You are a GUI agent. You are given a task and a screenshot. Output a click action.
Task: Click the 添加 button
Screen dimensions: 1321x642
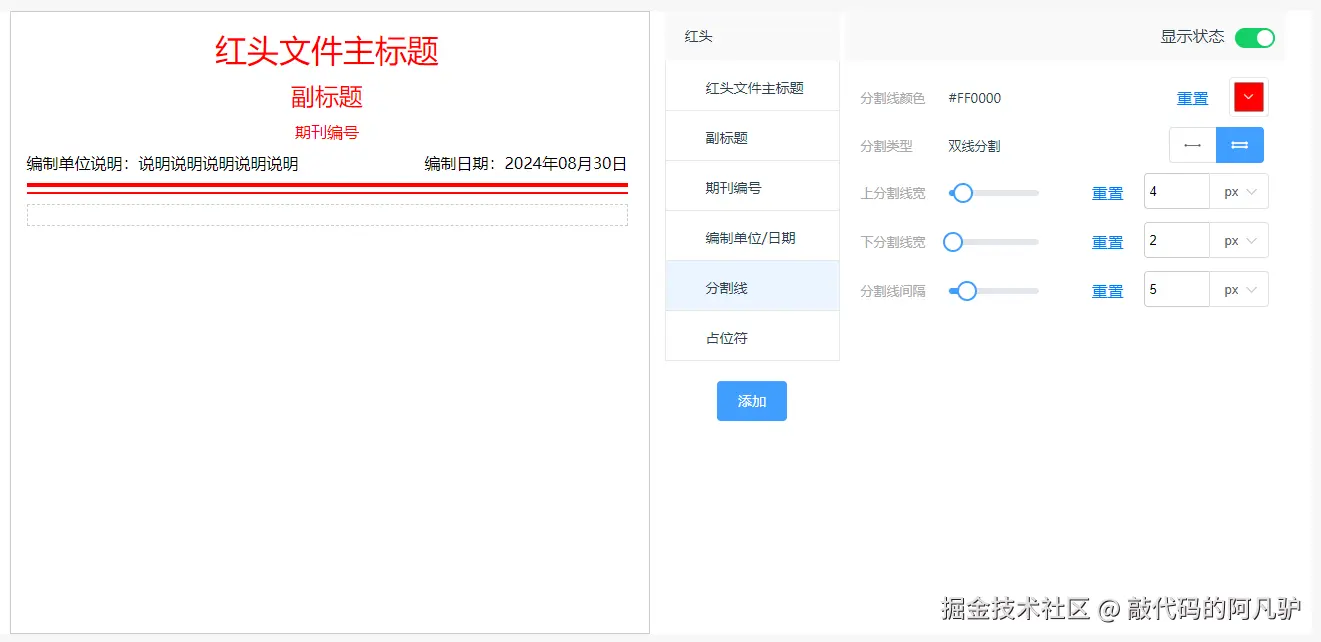click(x=752, y=401)
